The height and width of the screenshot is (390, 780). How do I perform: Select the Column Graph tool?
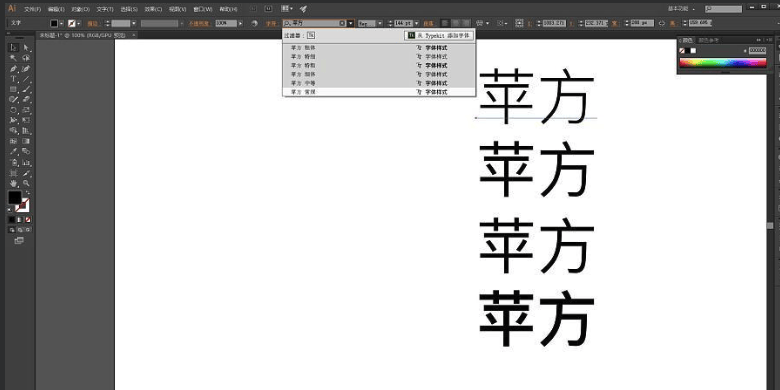coord(26,162)
